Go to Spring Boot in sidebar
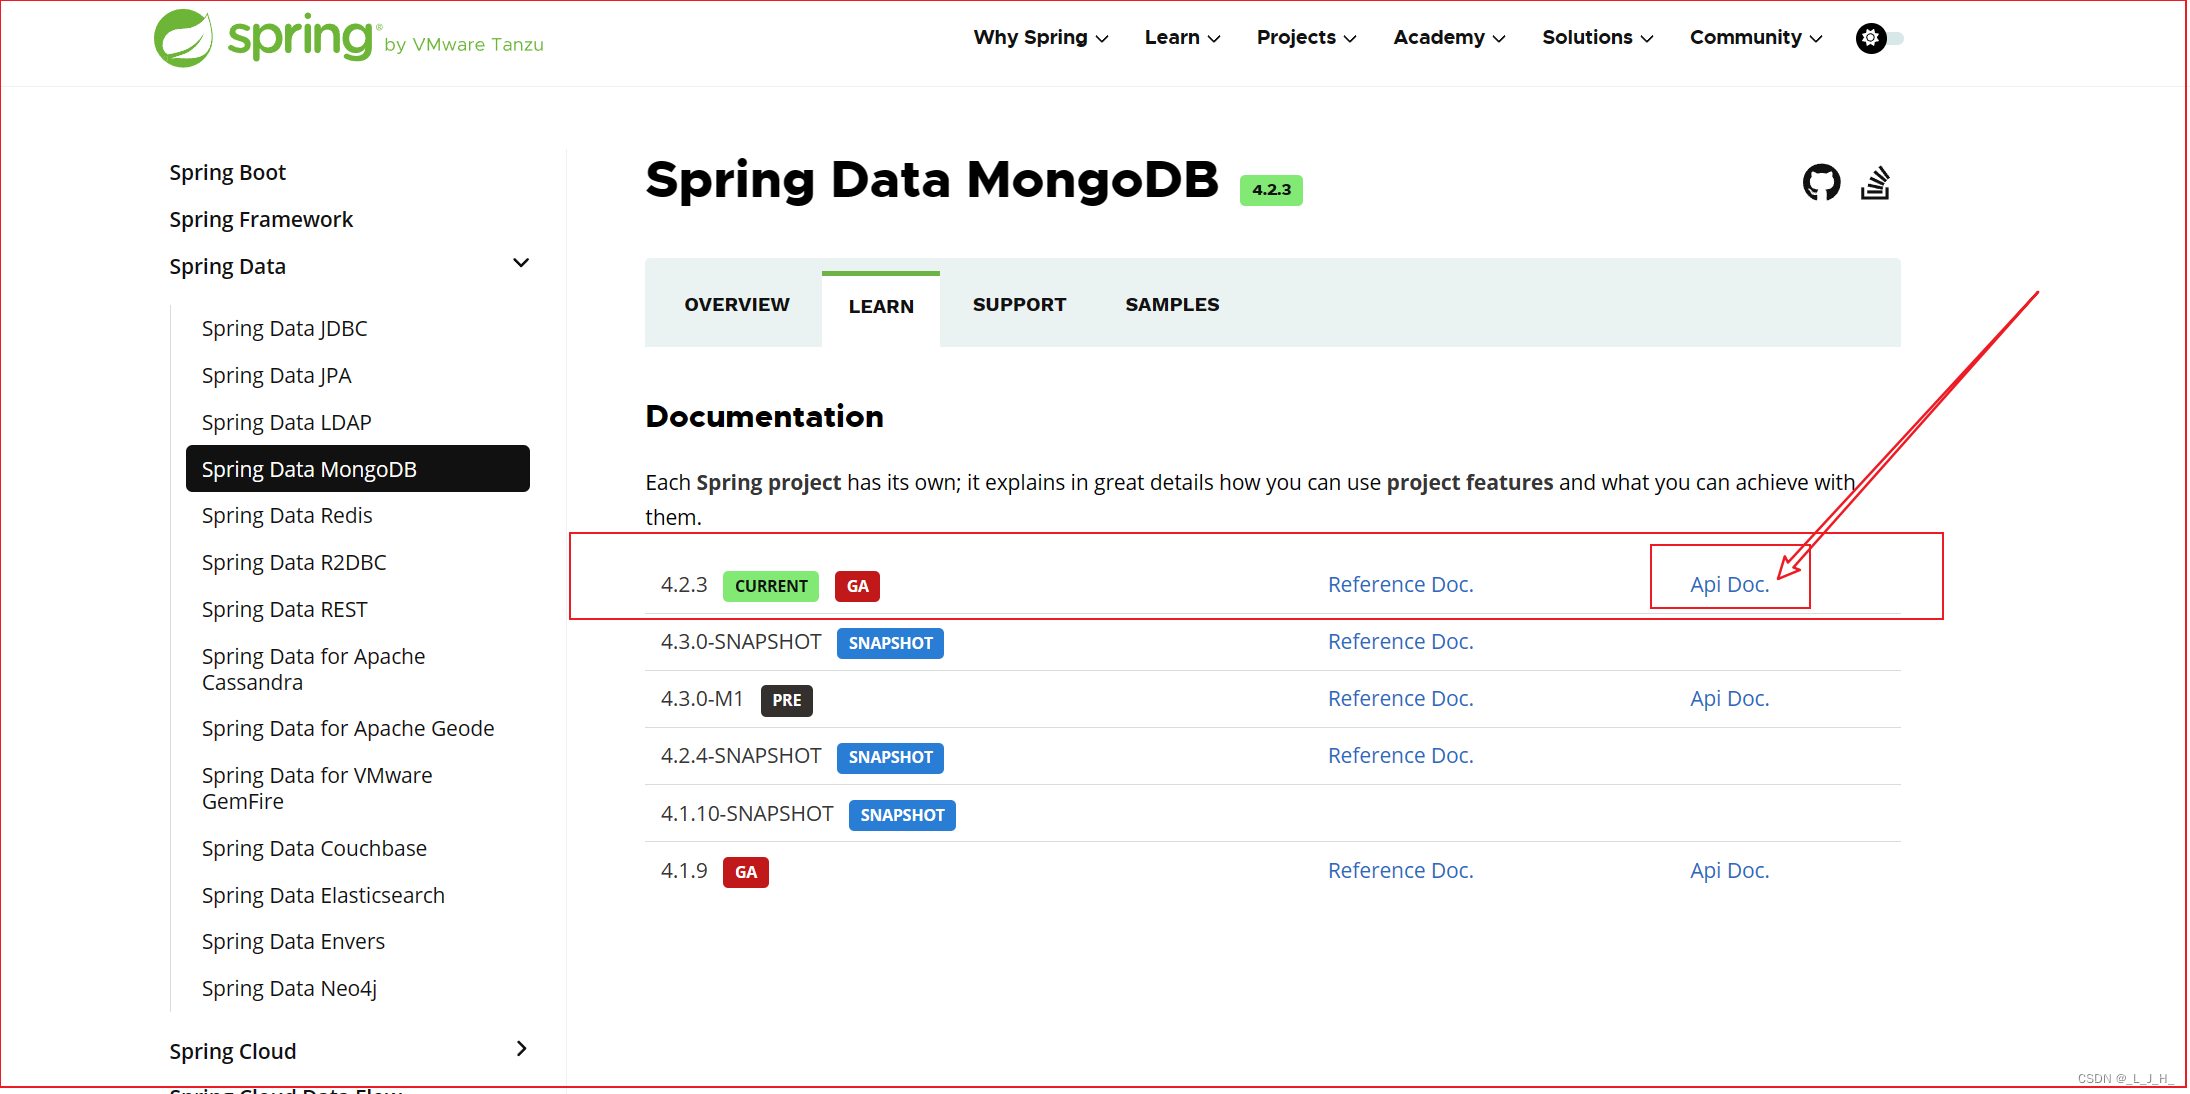 228,173
